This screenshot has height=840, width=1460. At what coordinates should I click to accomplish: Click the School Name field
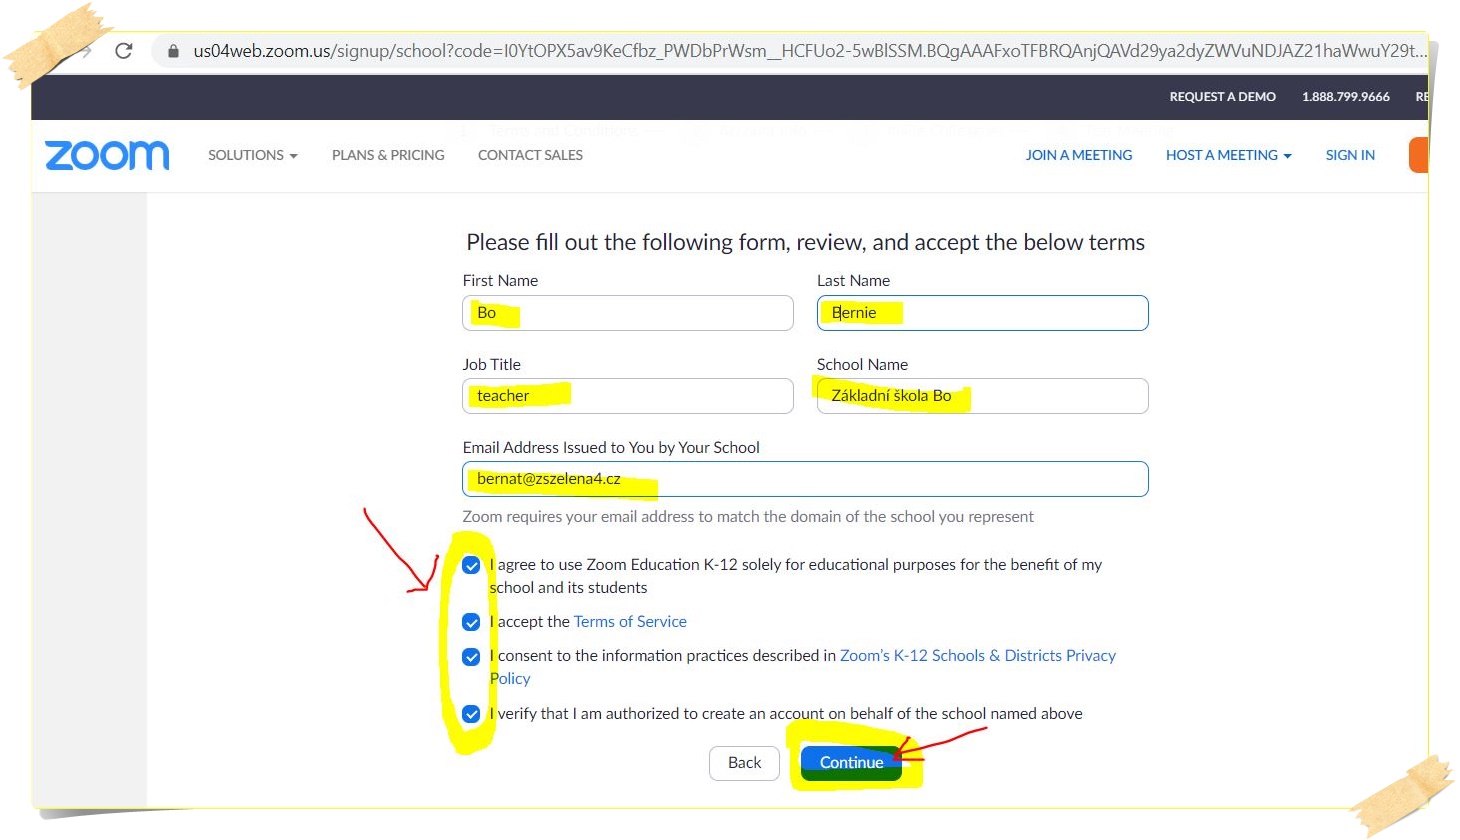click(x=983, y=396)
